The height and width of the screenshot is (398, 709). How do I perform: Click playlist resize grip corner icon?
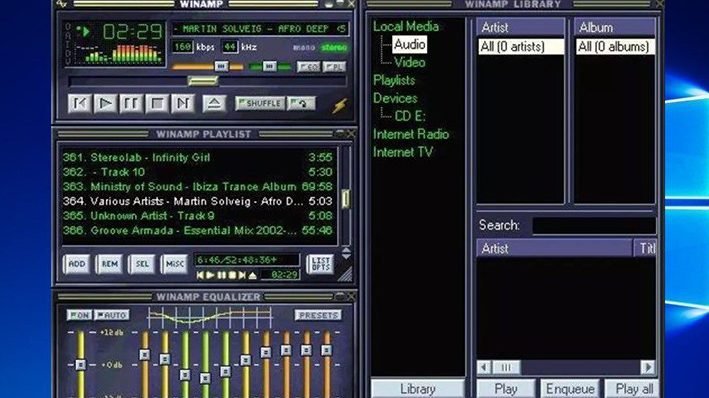[345, 274]
